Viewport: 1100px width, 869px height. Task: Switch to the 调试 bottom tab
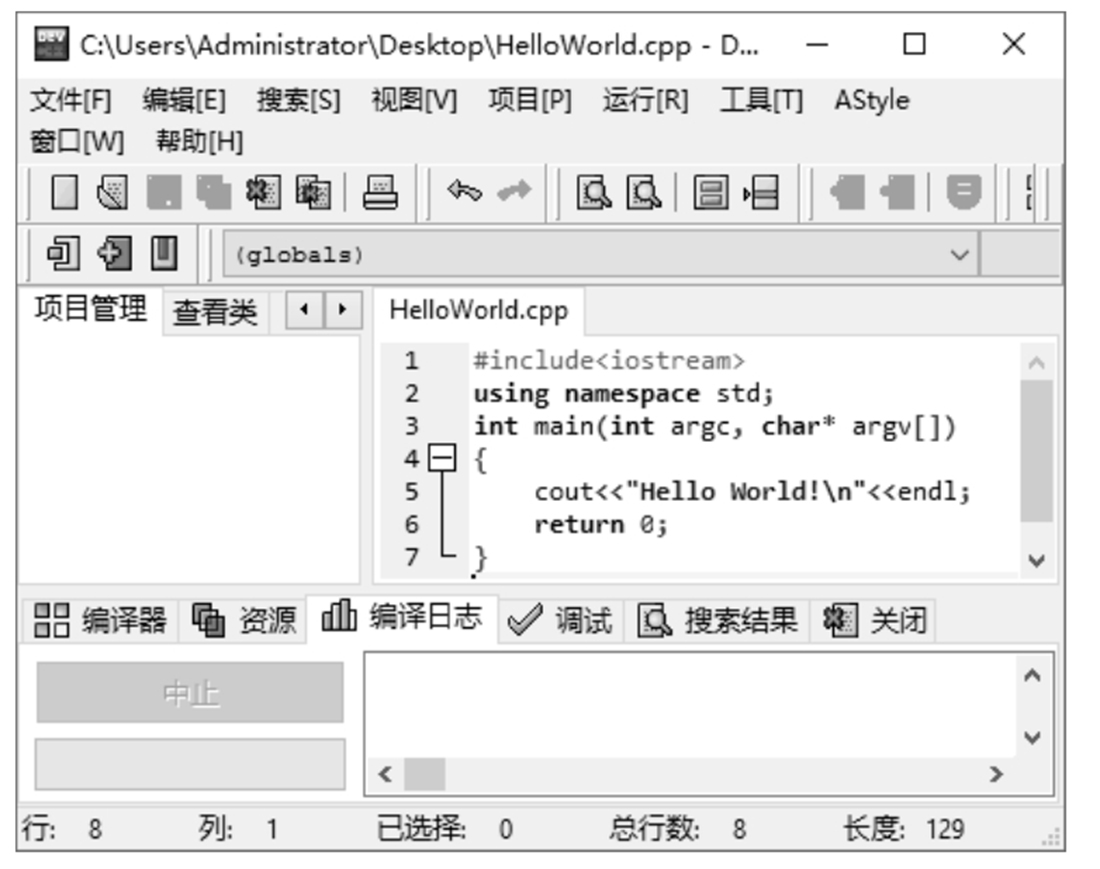(x=560, y=620)
